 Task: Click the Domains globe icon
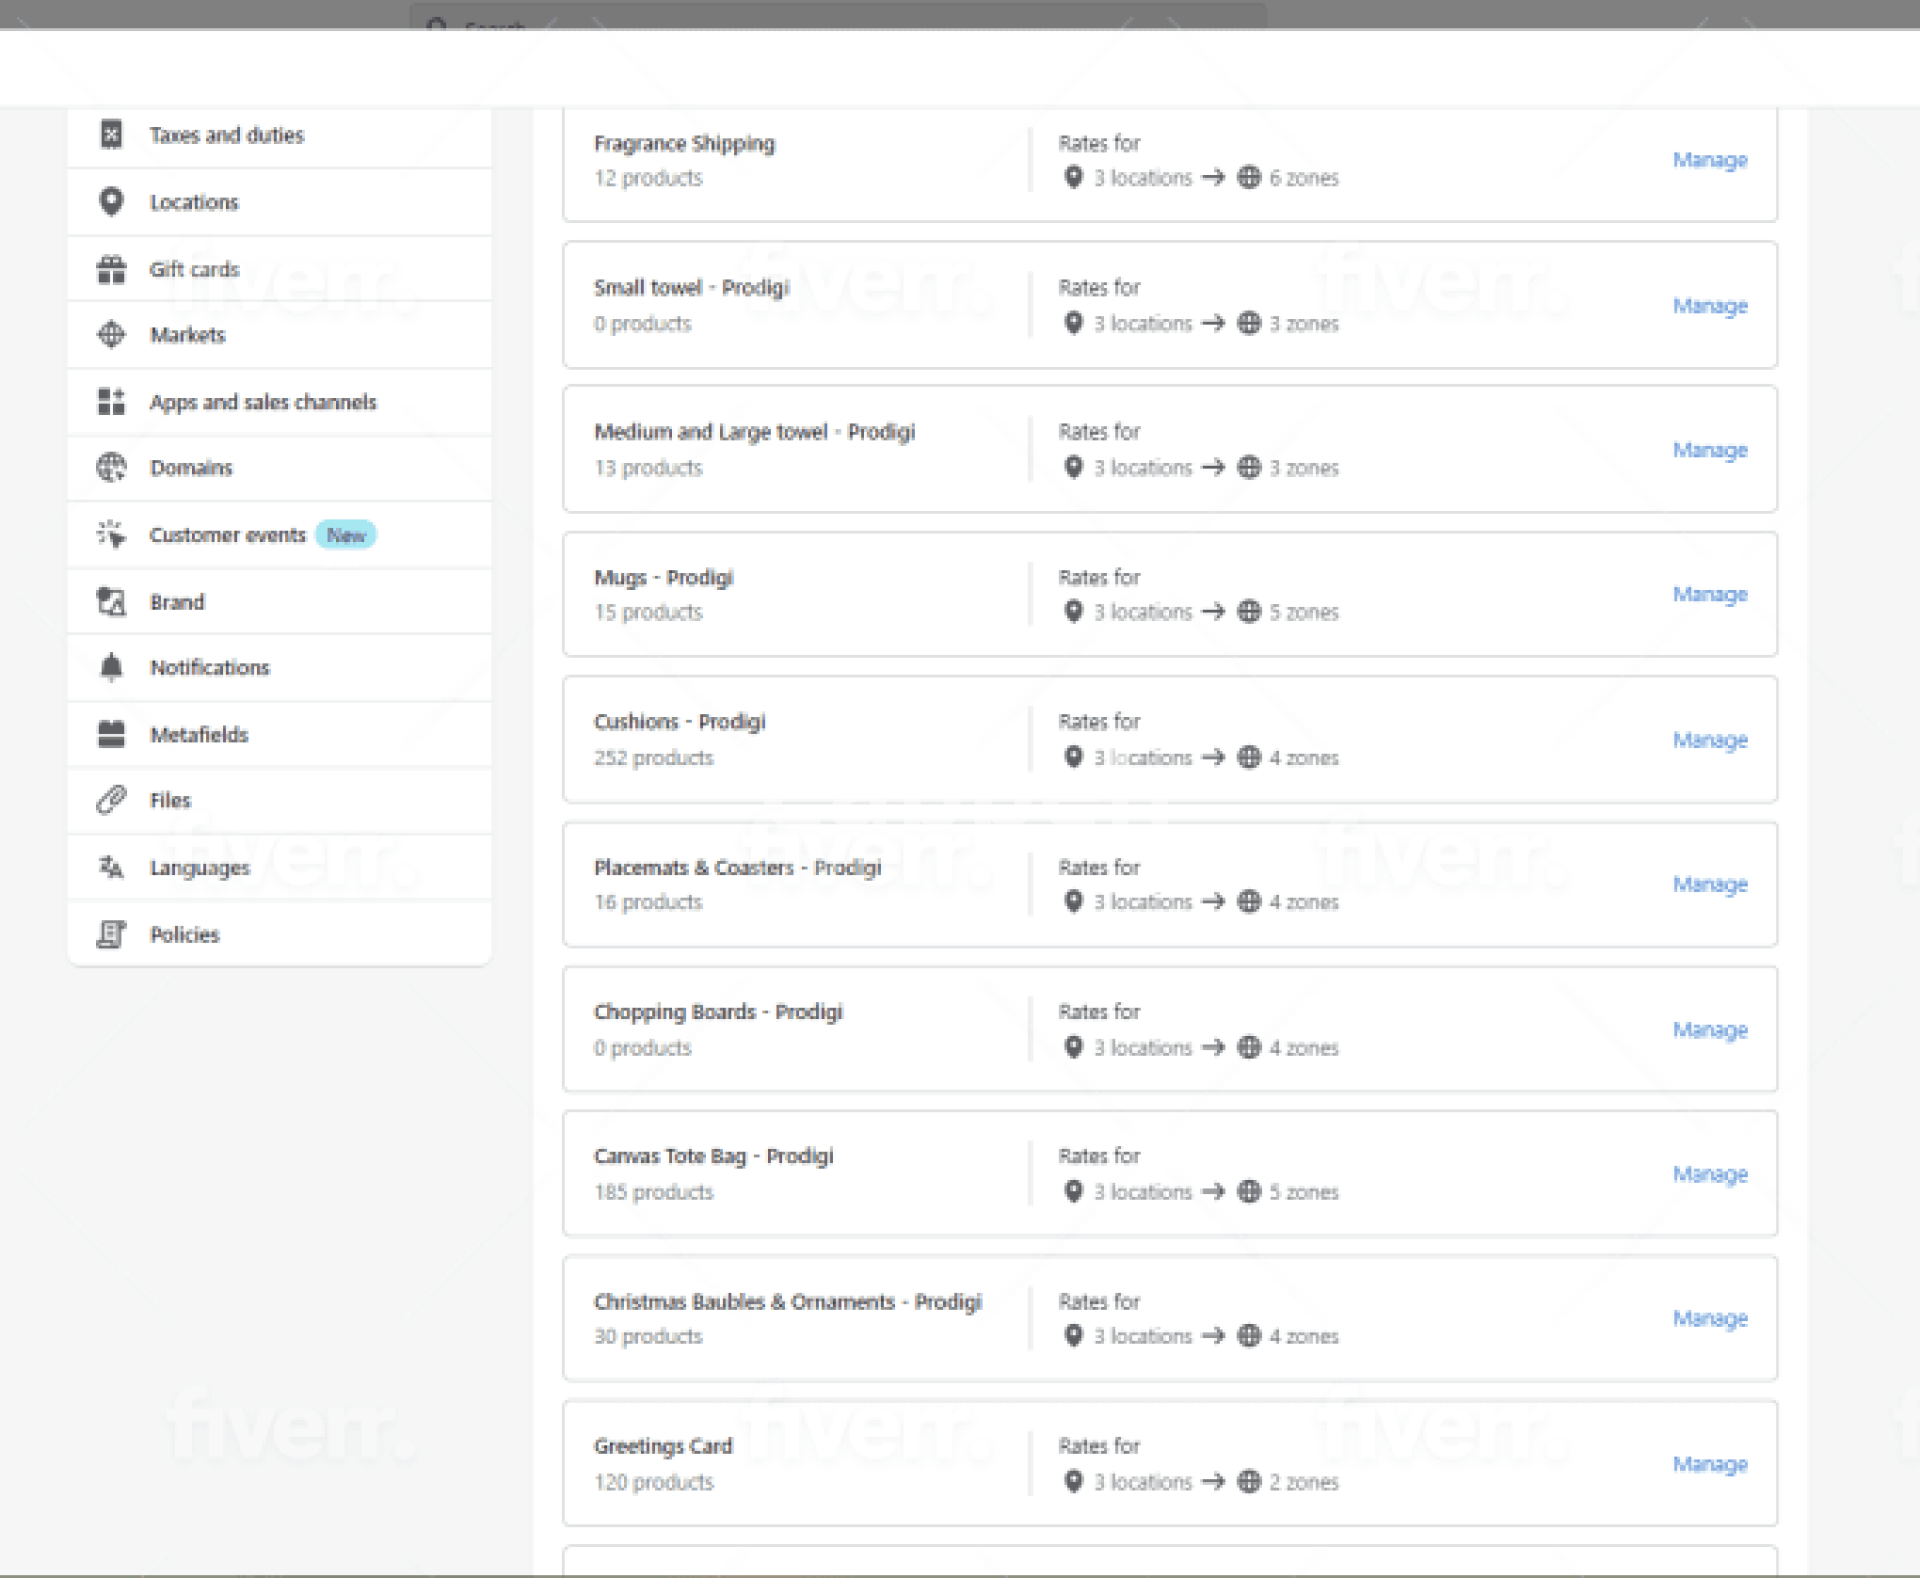(x=111, y=468)
